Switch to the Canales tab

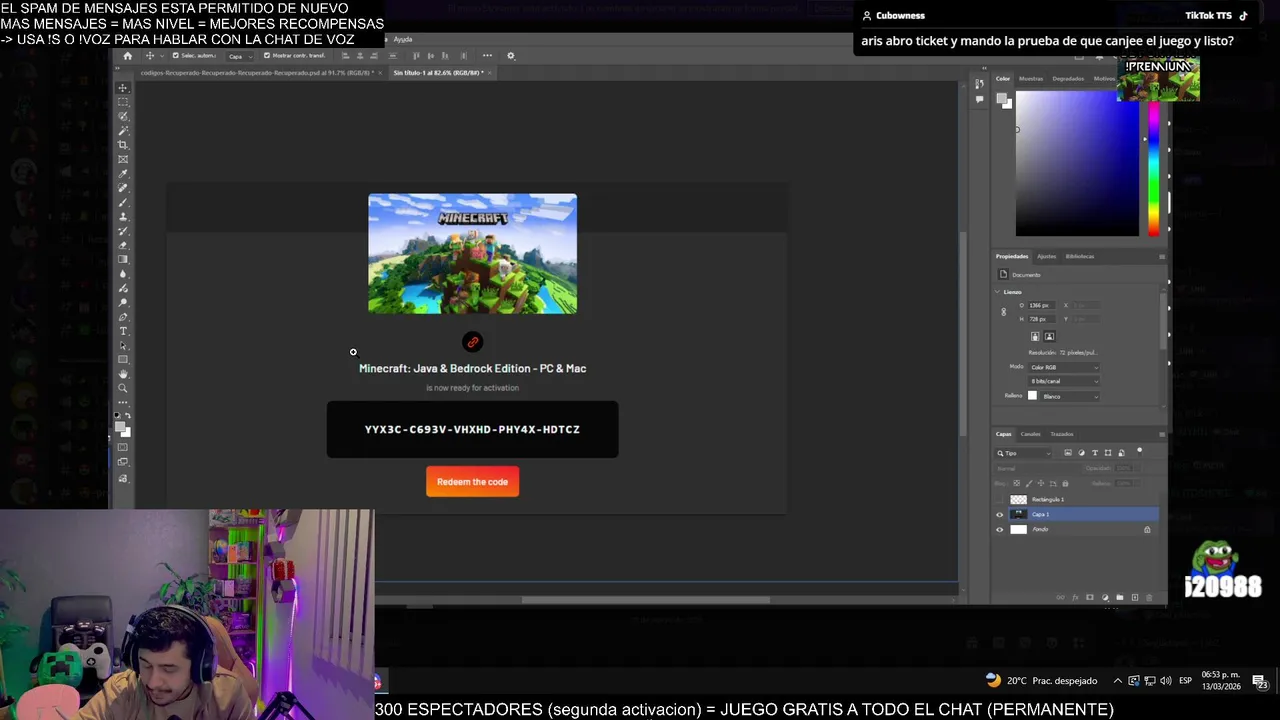click(1031, 434)
